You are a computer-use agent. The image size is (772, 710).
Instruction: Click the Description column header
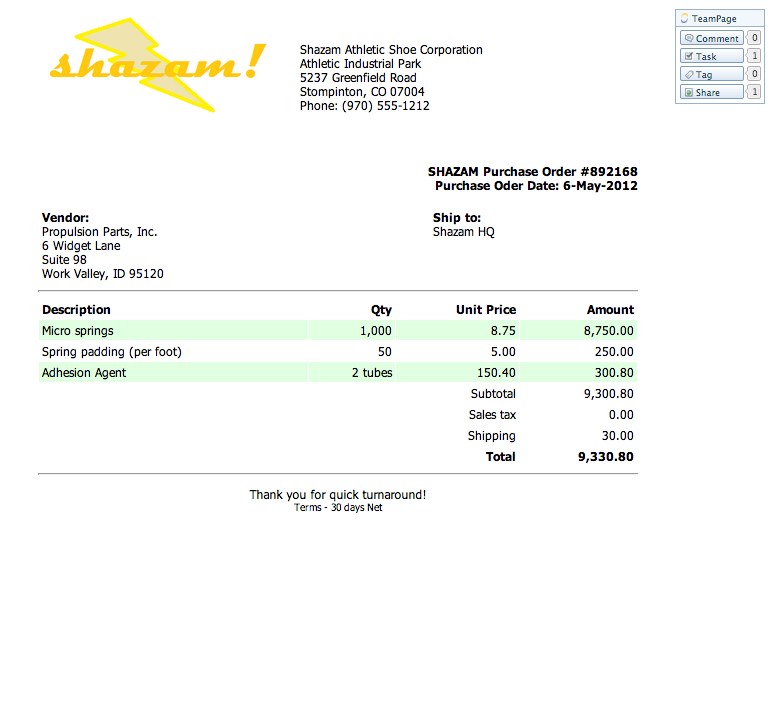point(76,310)
